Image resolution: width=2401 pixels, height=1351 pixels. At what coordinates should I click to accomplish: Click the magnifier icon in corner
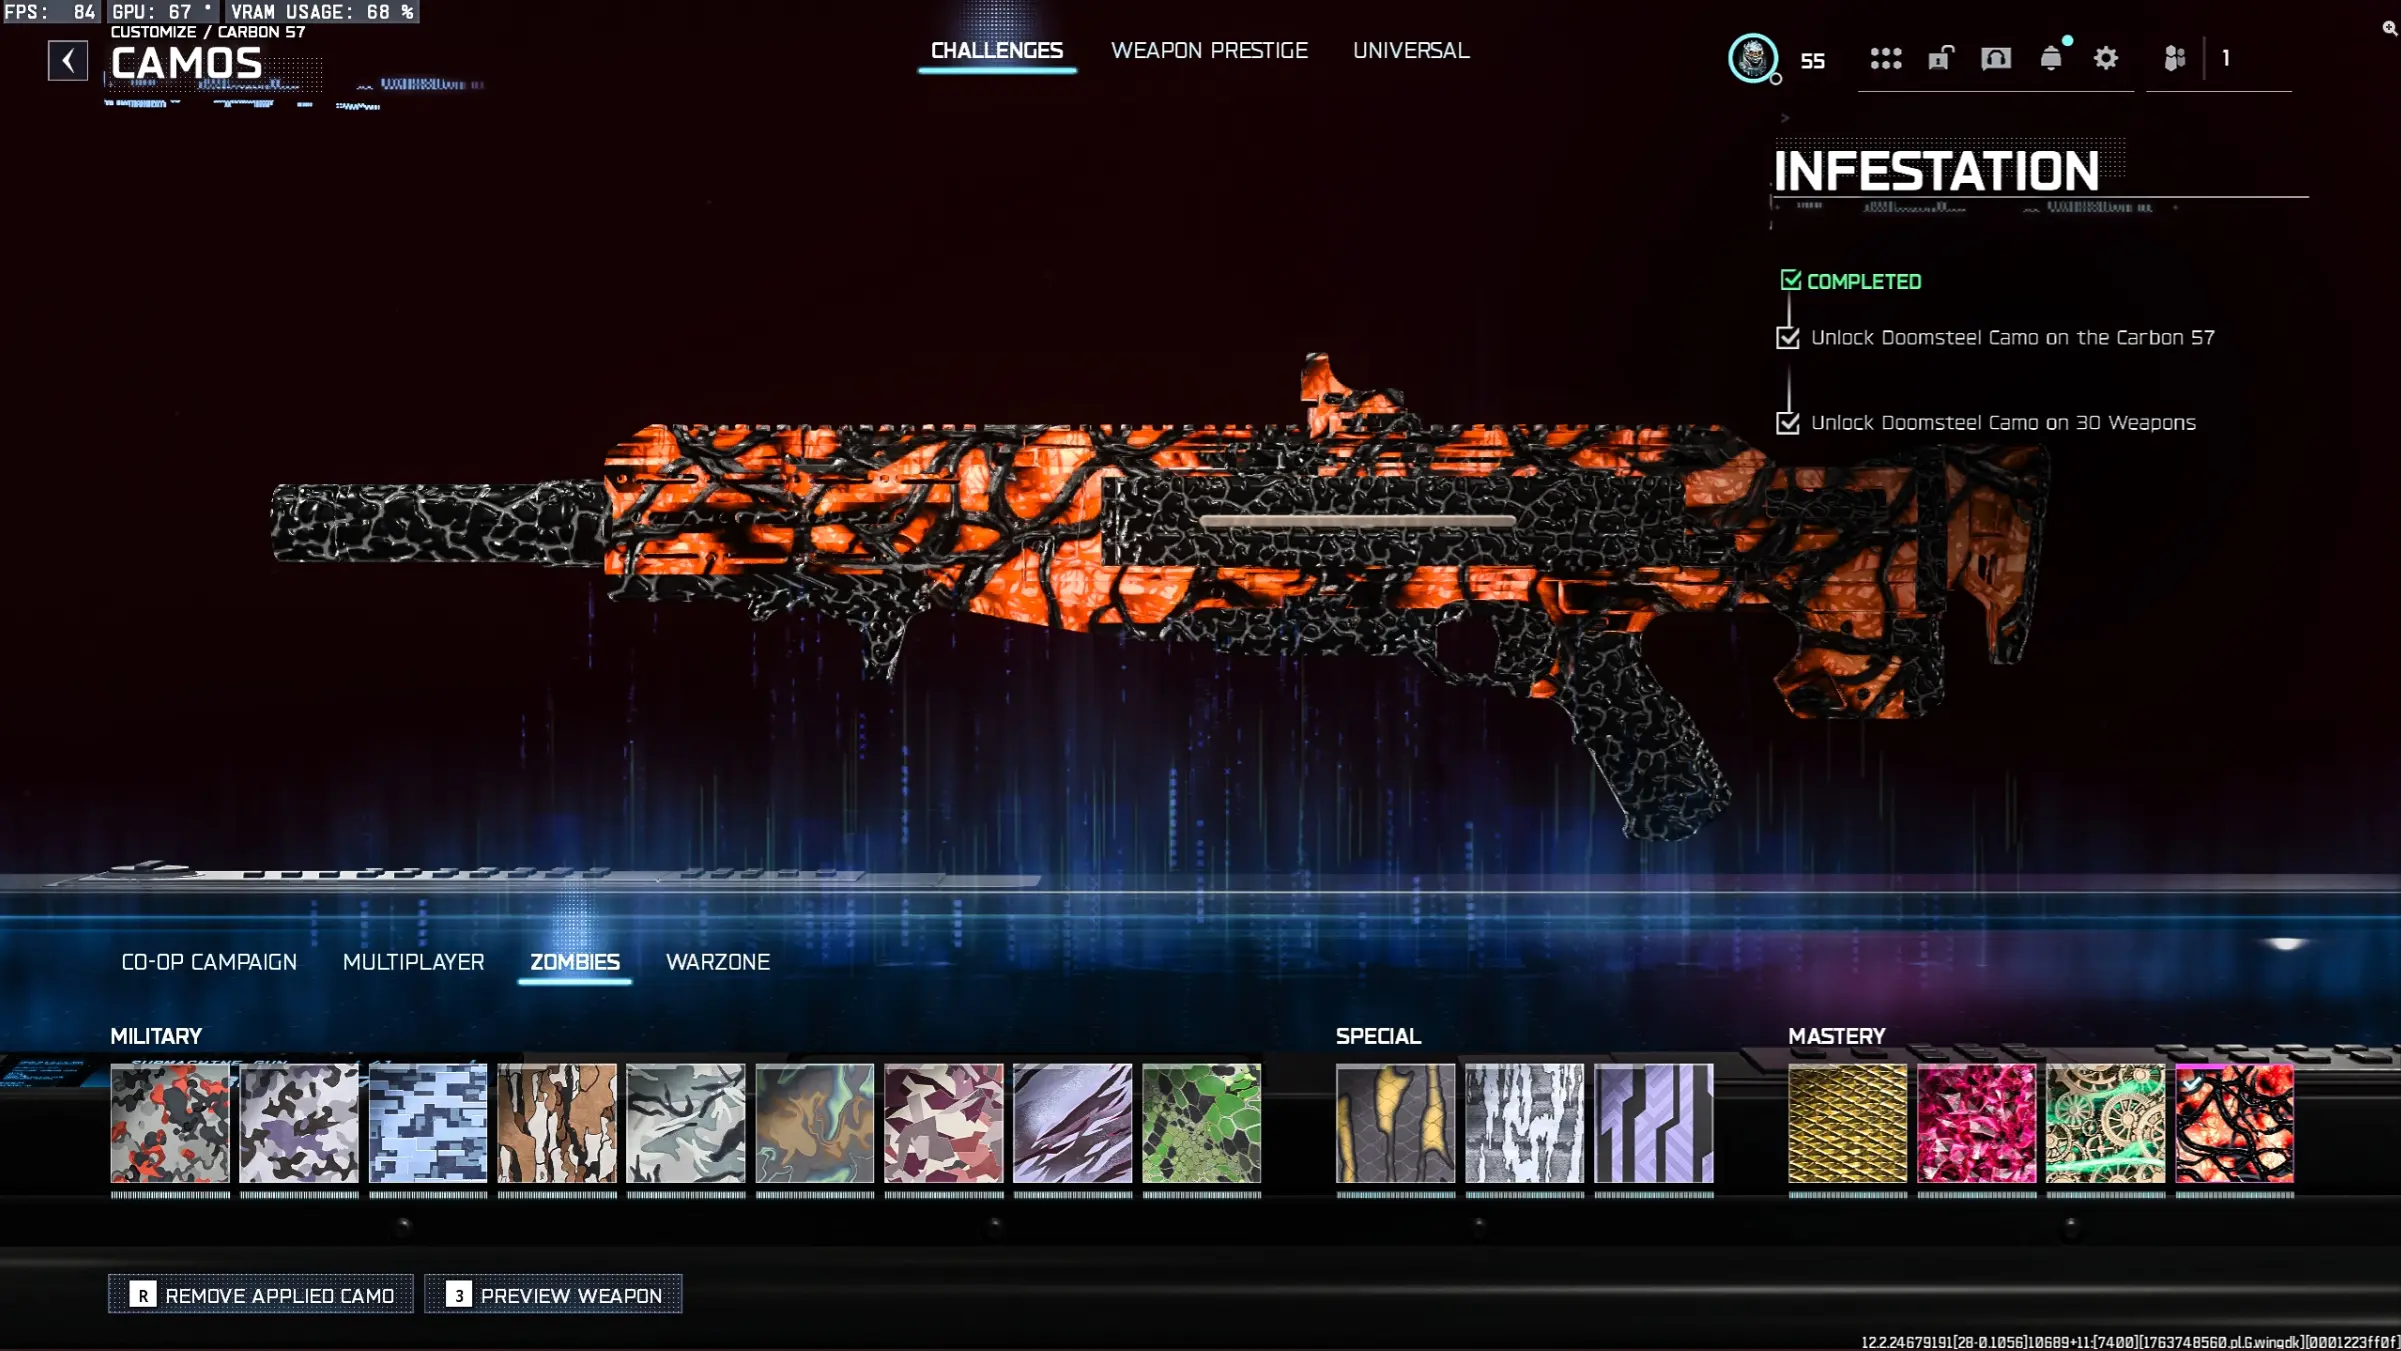point(2389,28)
